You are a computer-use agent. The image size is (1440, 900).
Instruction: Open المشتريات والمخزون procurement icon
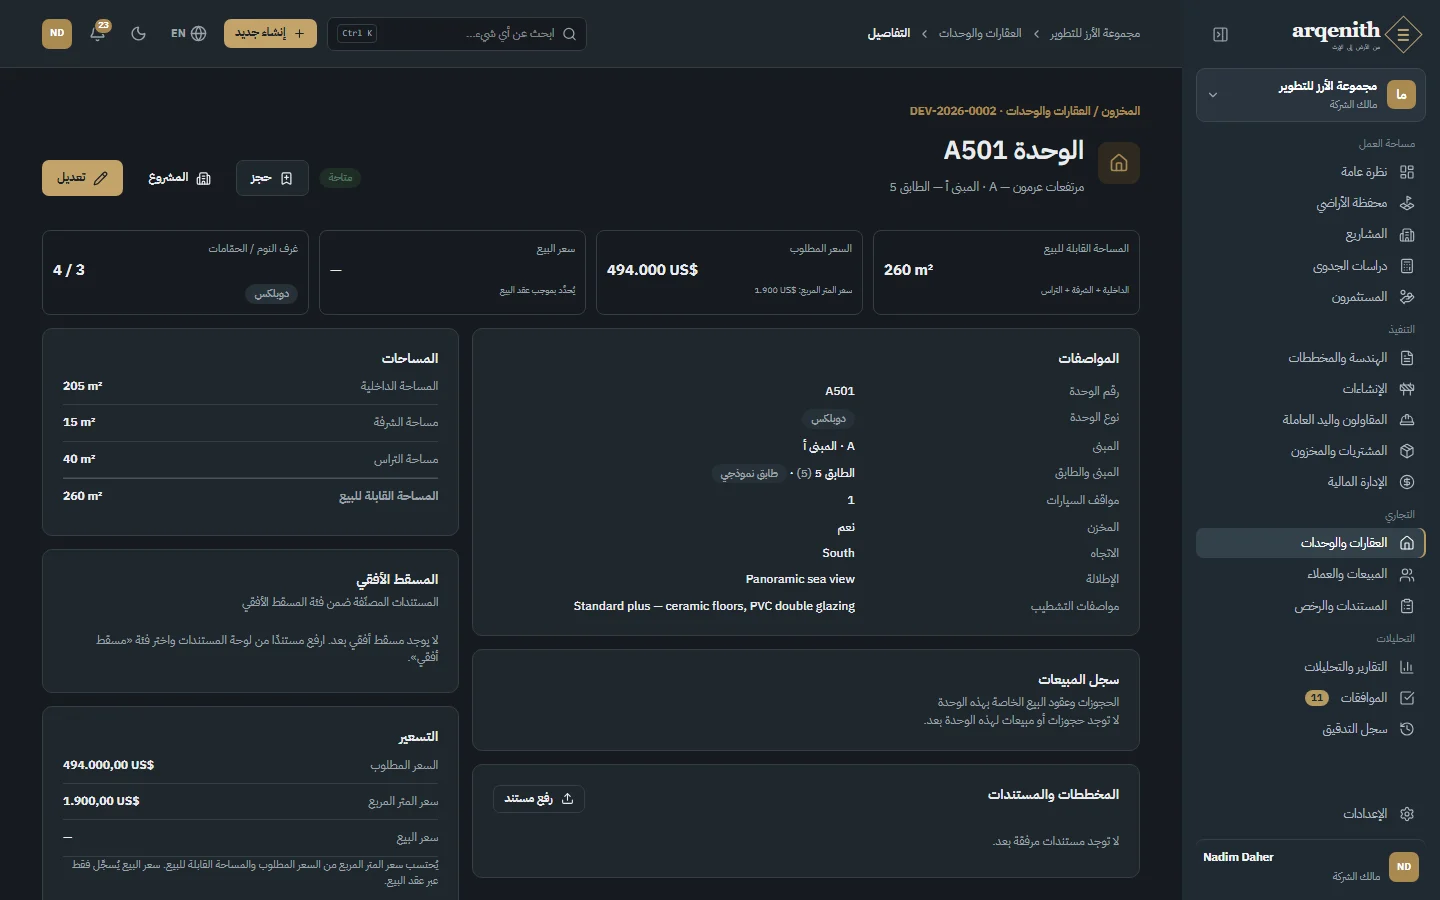click(x=1407, y=451)
